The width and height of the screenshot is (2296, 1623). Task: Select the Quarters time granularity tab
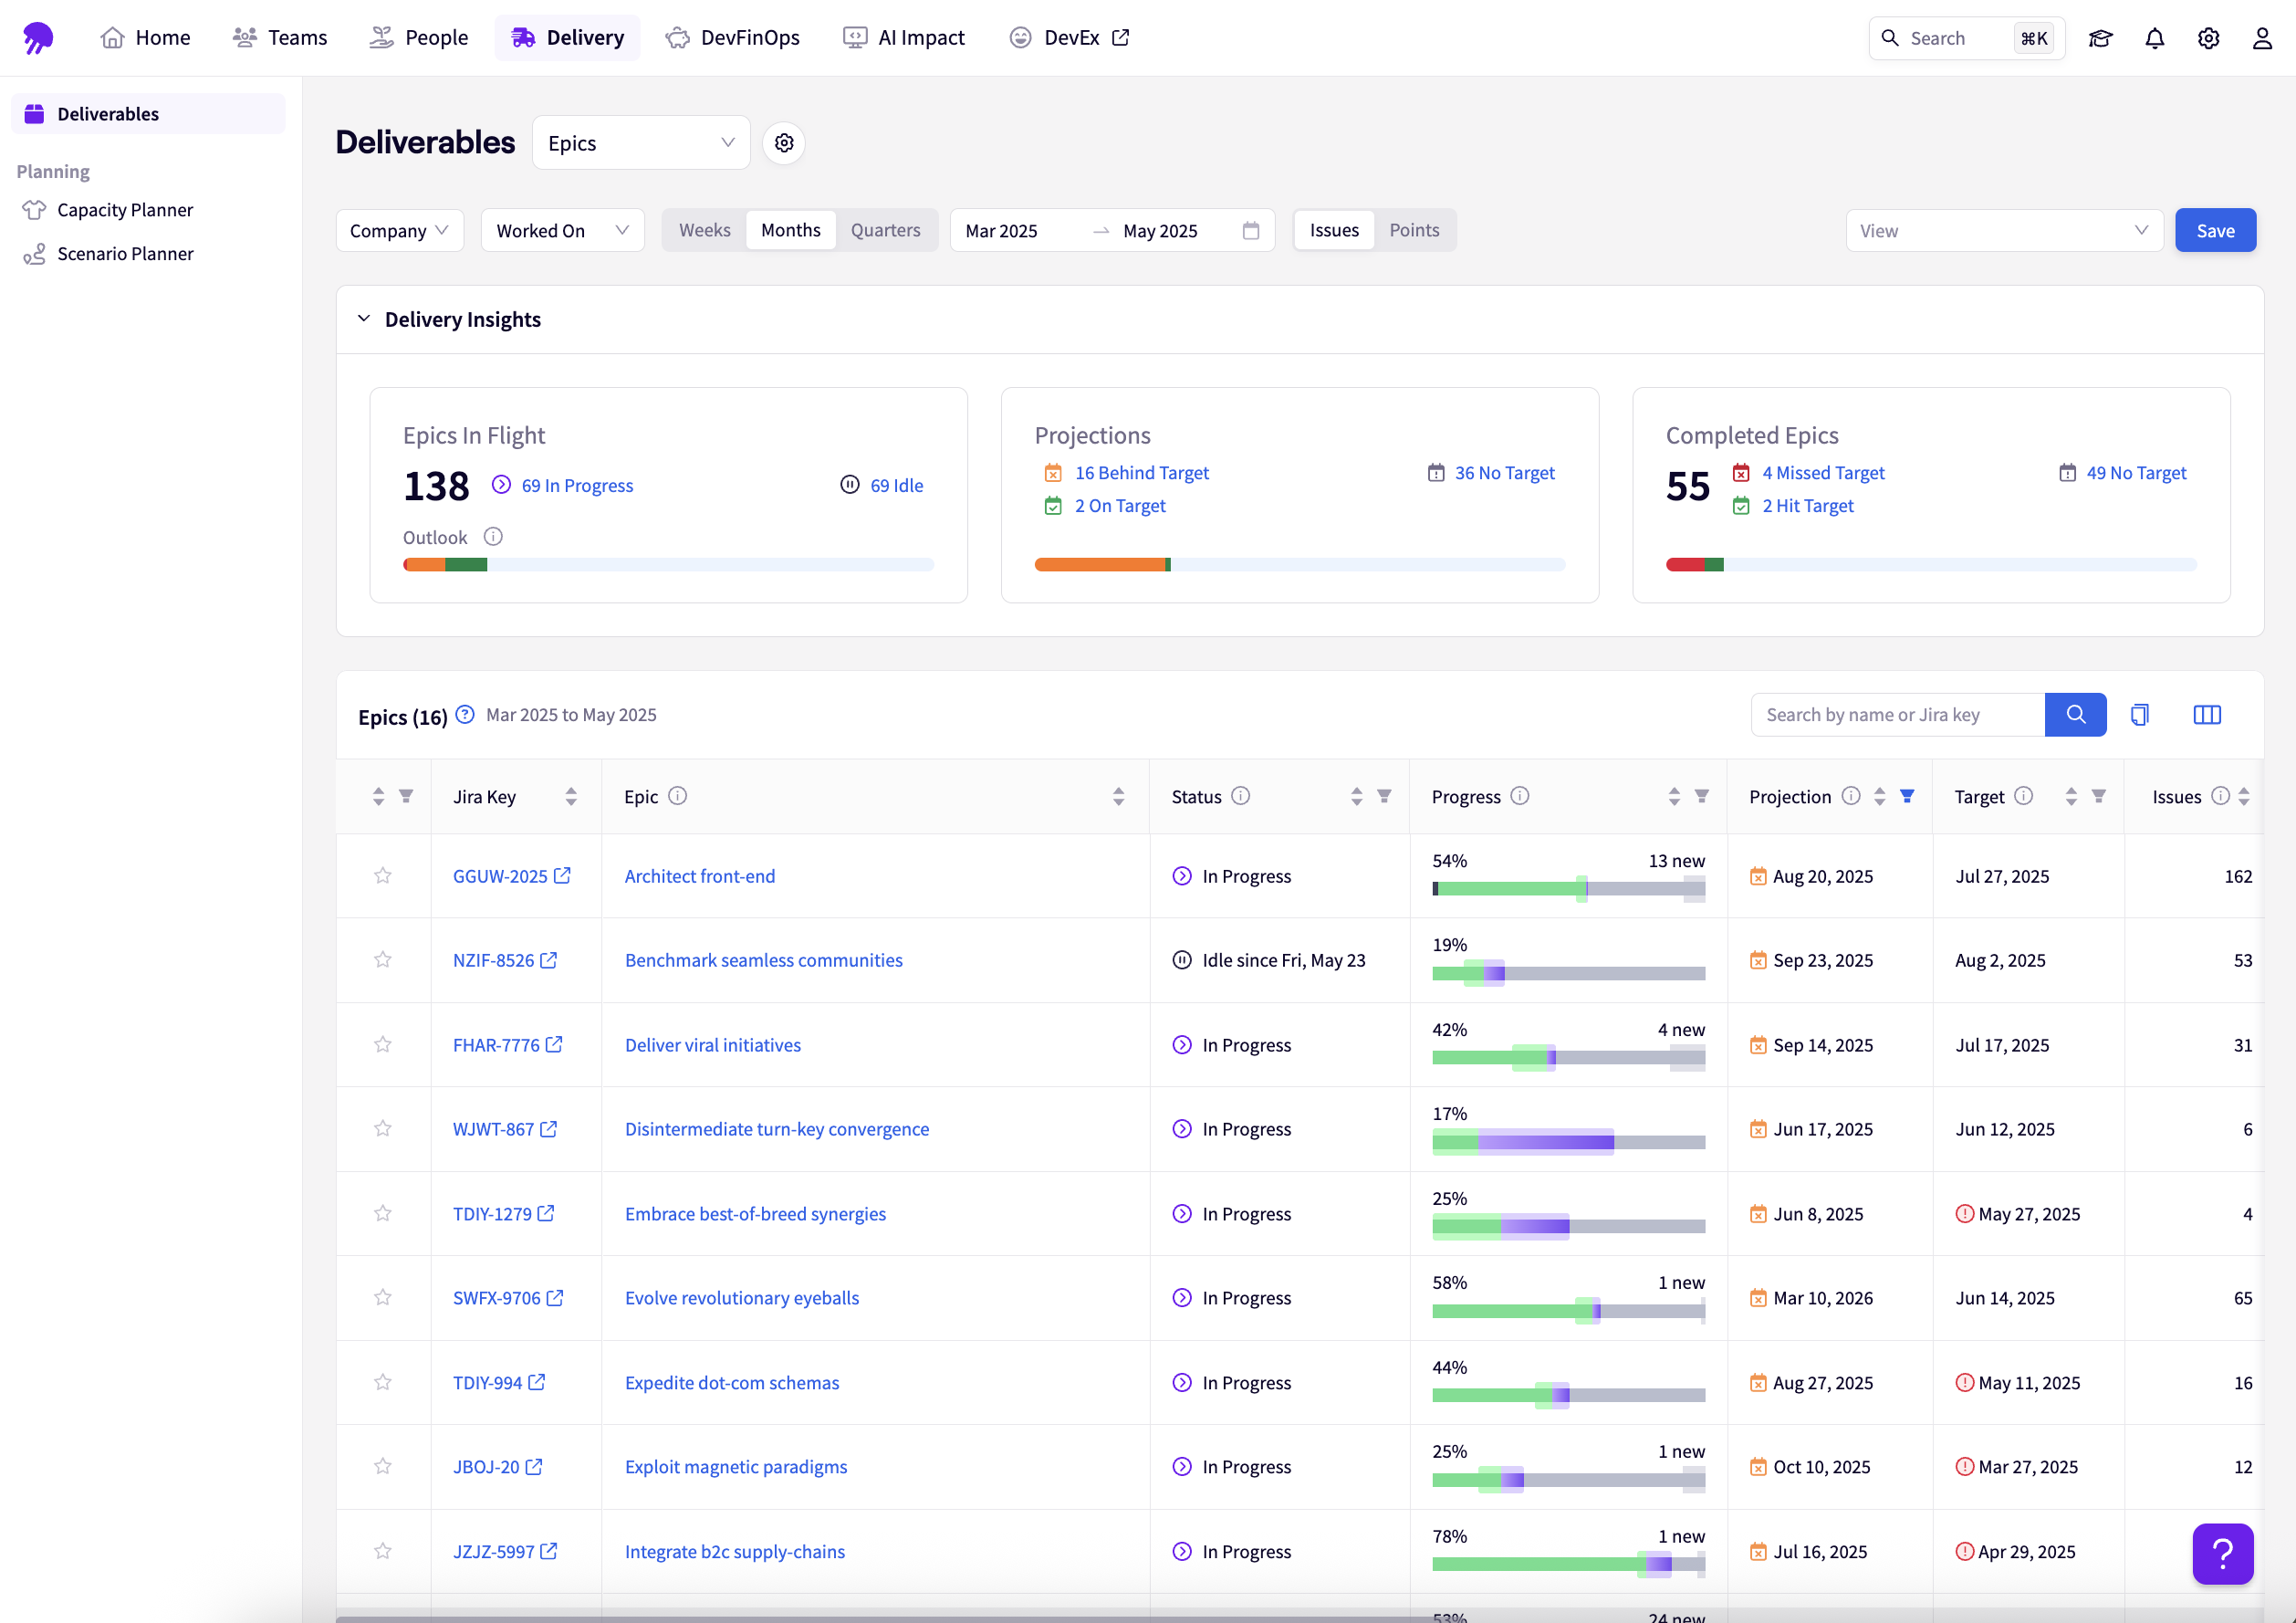pyautogui.click(x=885, y=230)
